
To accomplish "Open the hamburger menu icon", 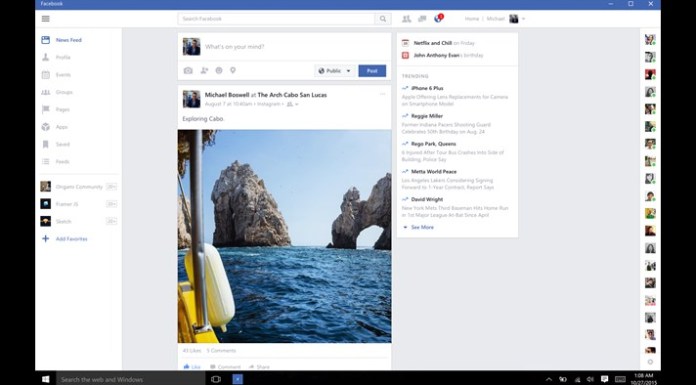I will (x=45, y=19).
